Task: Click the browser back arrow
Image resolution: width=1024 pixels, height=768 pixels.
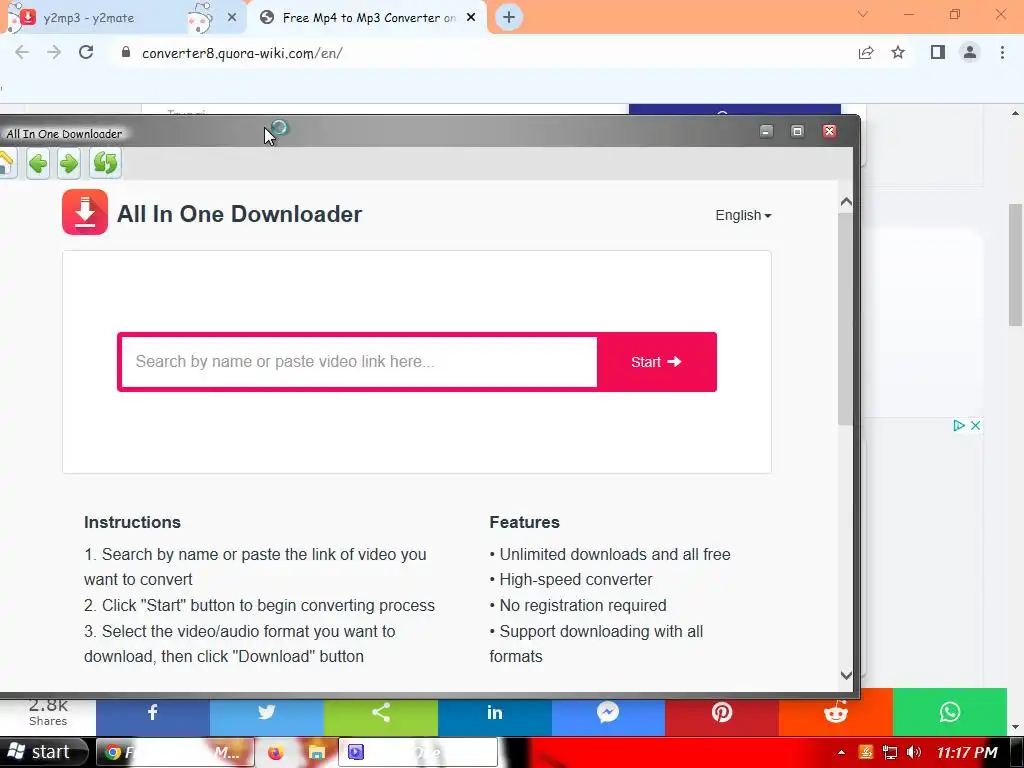Action: point(22,53)
